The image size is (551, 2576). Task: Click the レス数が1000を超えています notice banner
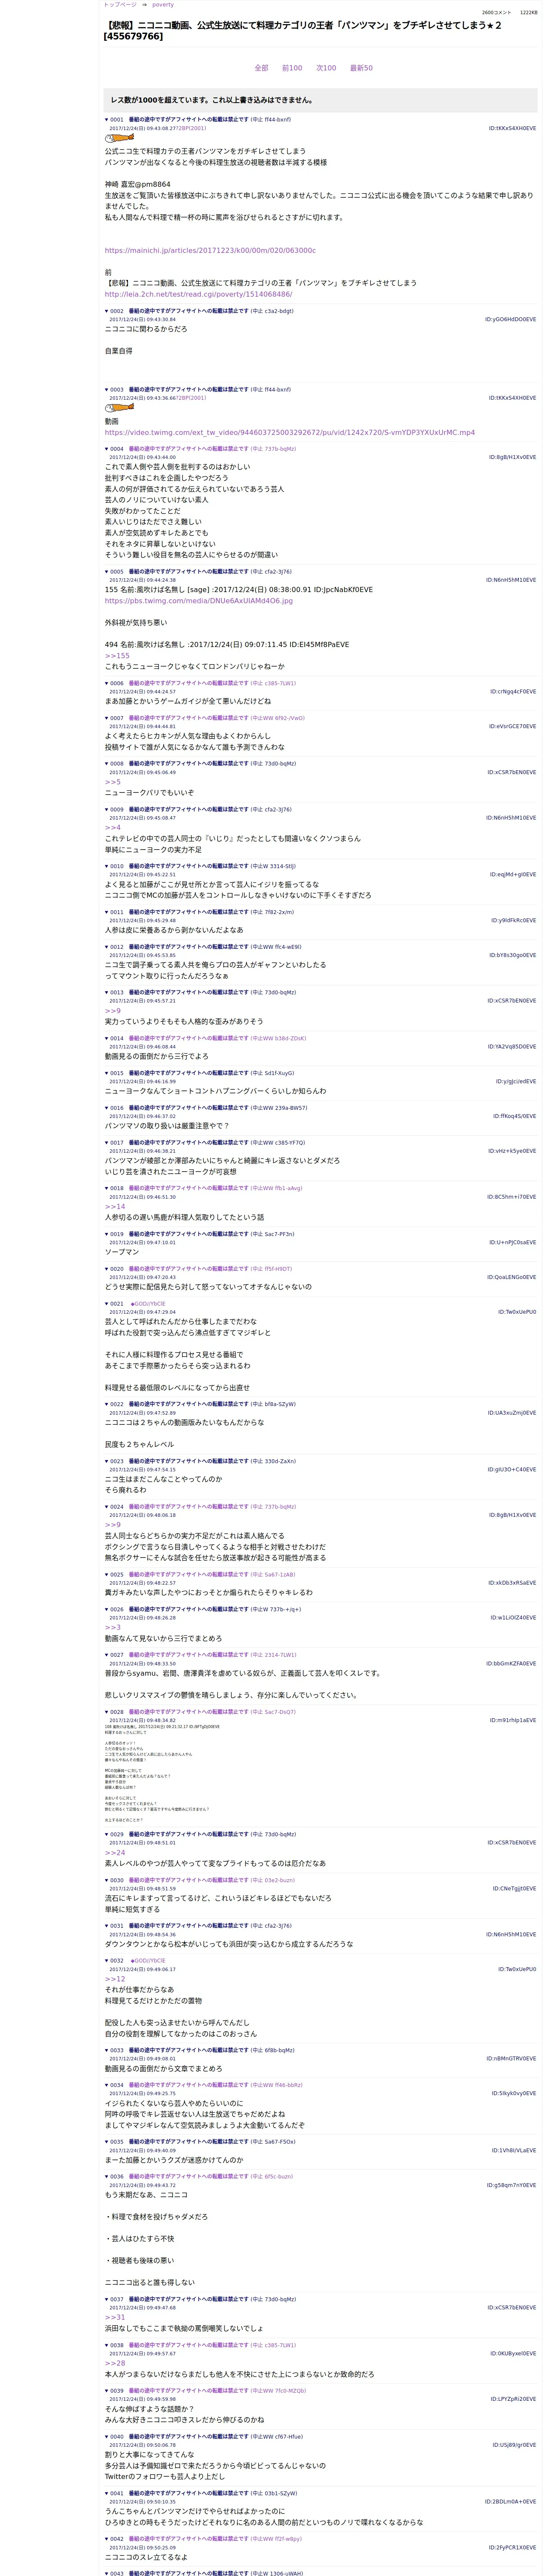click(x=320, y=100)
